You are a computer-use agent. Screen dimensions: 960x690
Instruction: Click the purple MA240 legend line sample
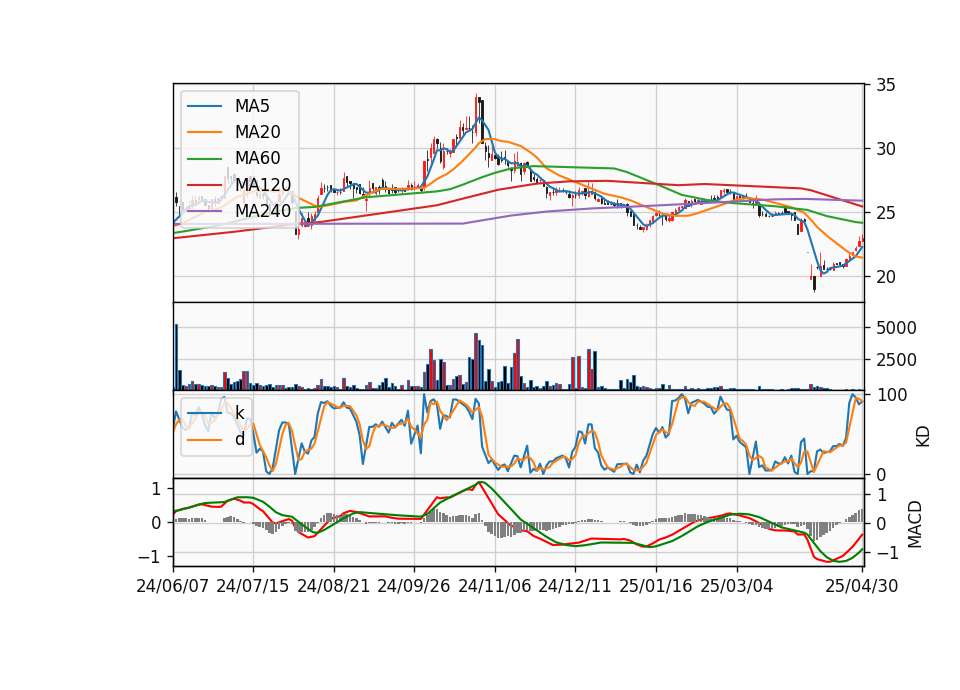point(204,211)
